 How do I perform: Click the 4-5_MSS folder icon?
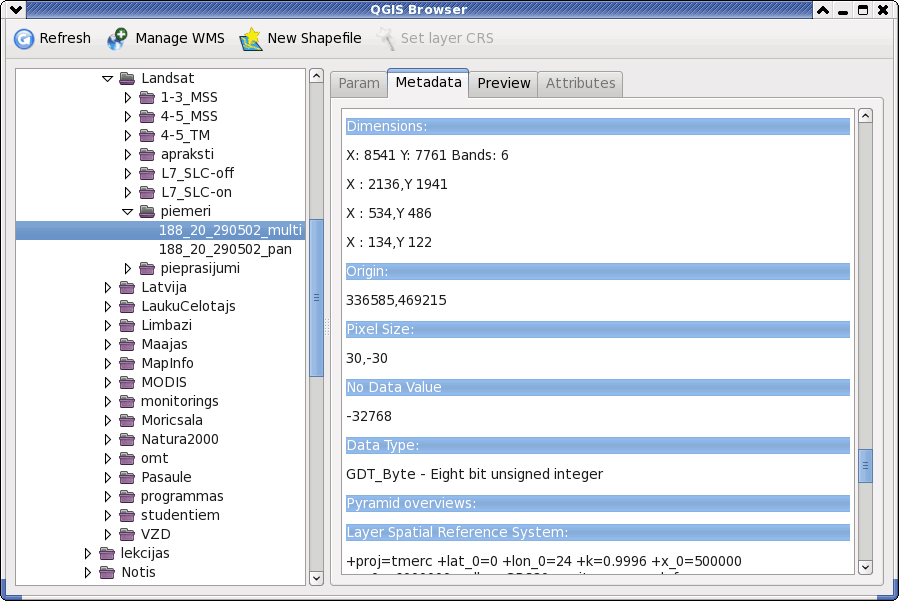coord(147,116)
